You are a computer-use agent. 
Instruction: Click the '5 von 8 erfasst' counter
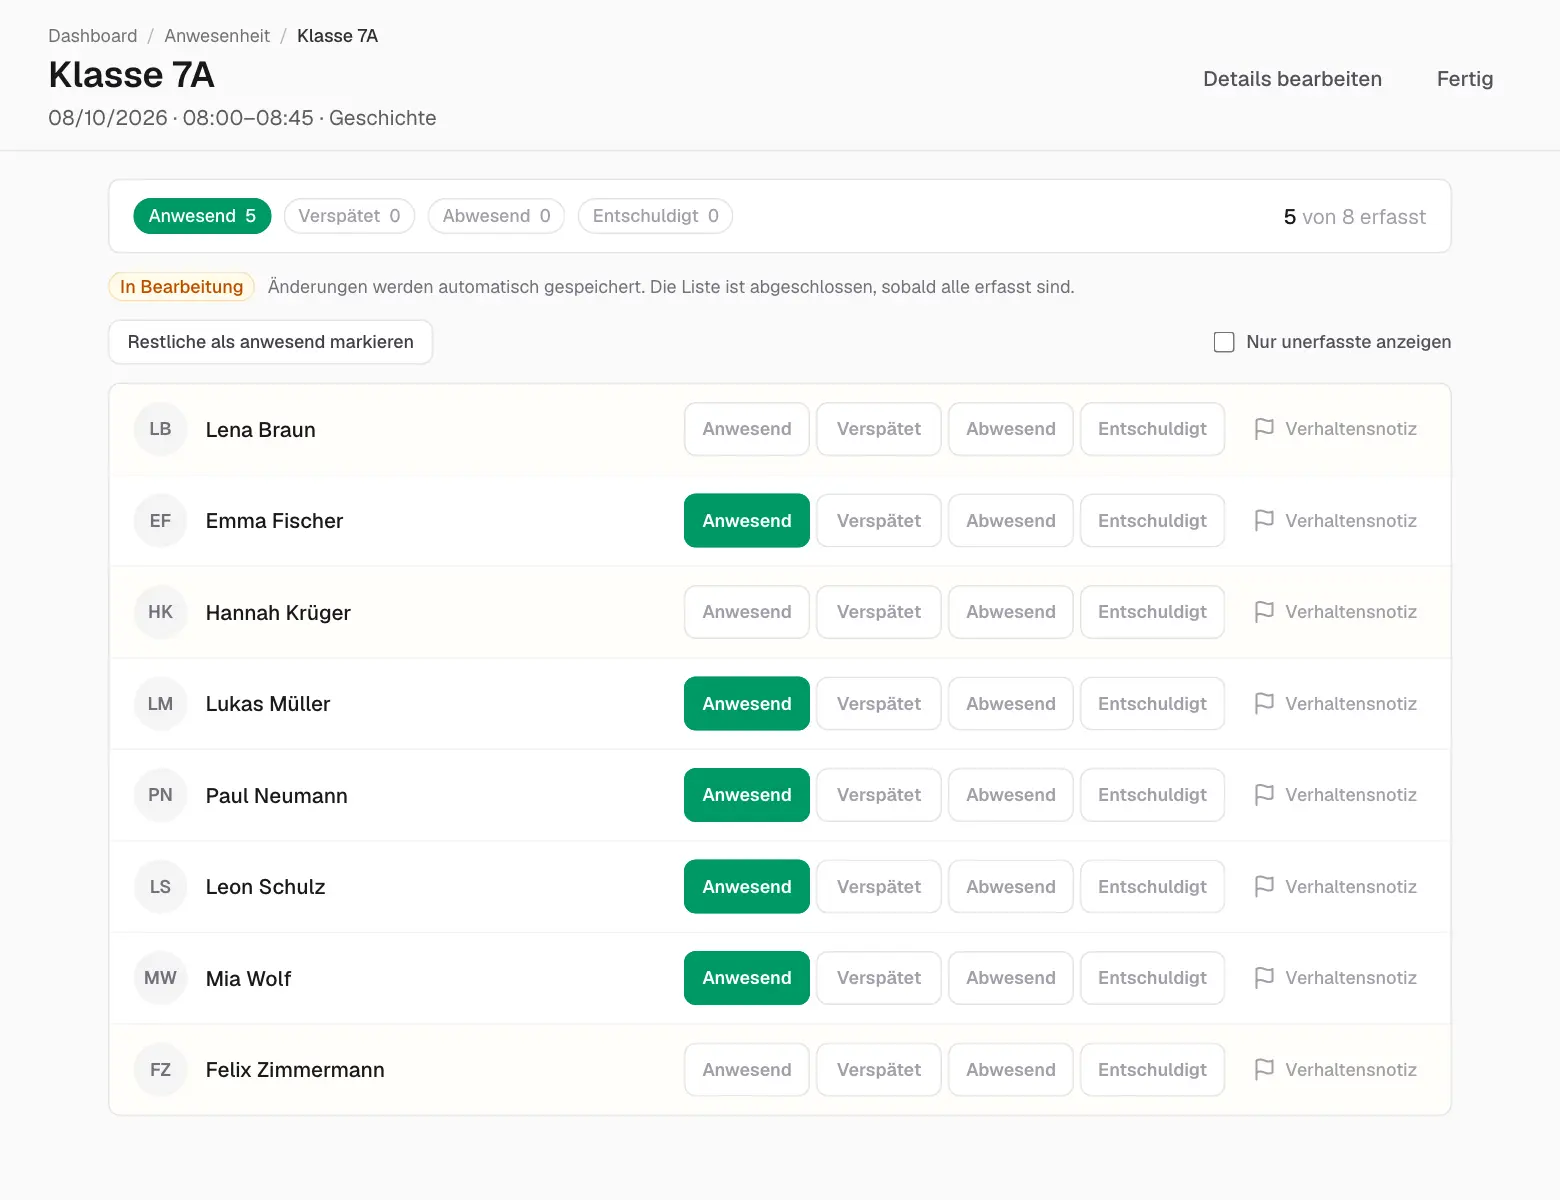coord(1355,217)
